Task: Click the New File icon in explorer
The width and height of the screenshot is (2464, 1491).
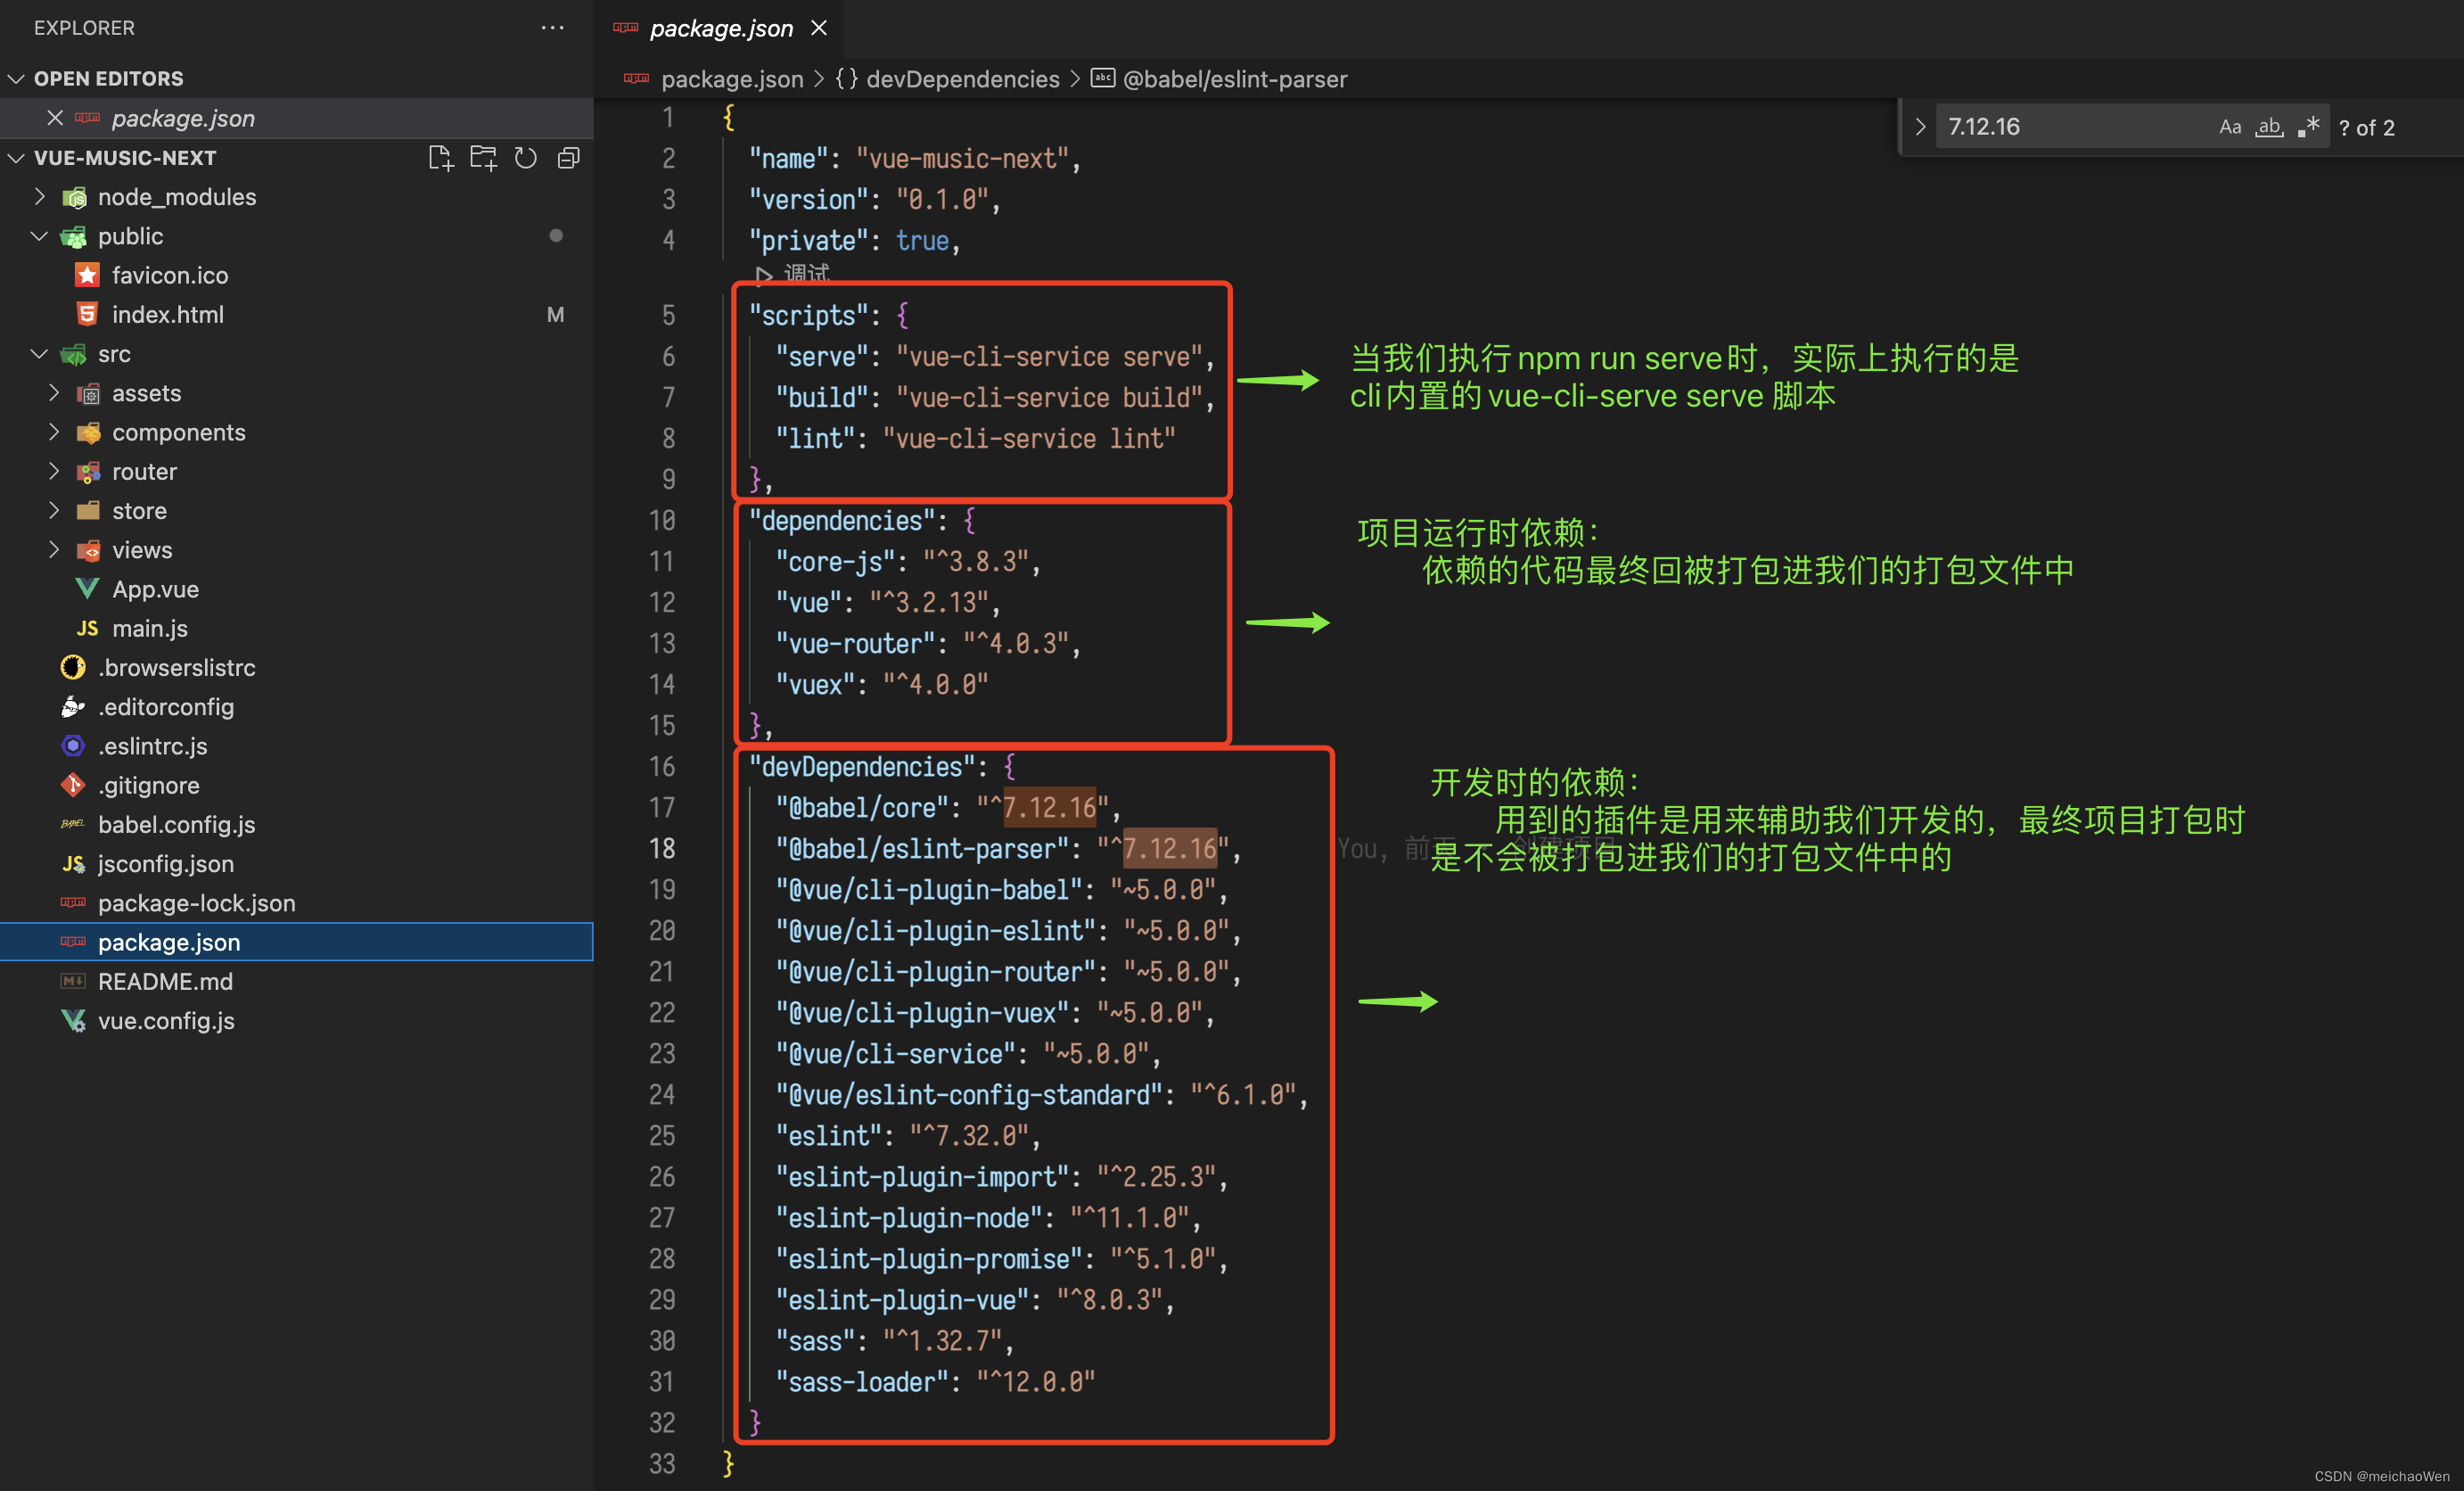Action: [x=440, y=158]
